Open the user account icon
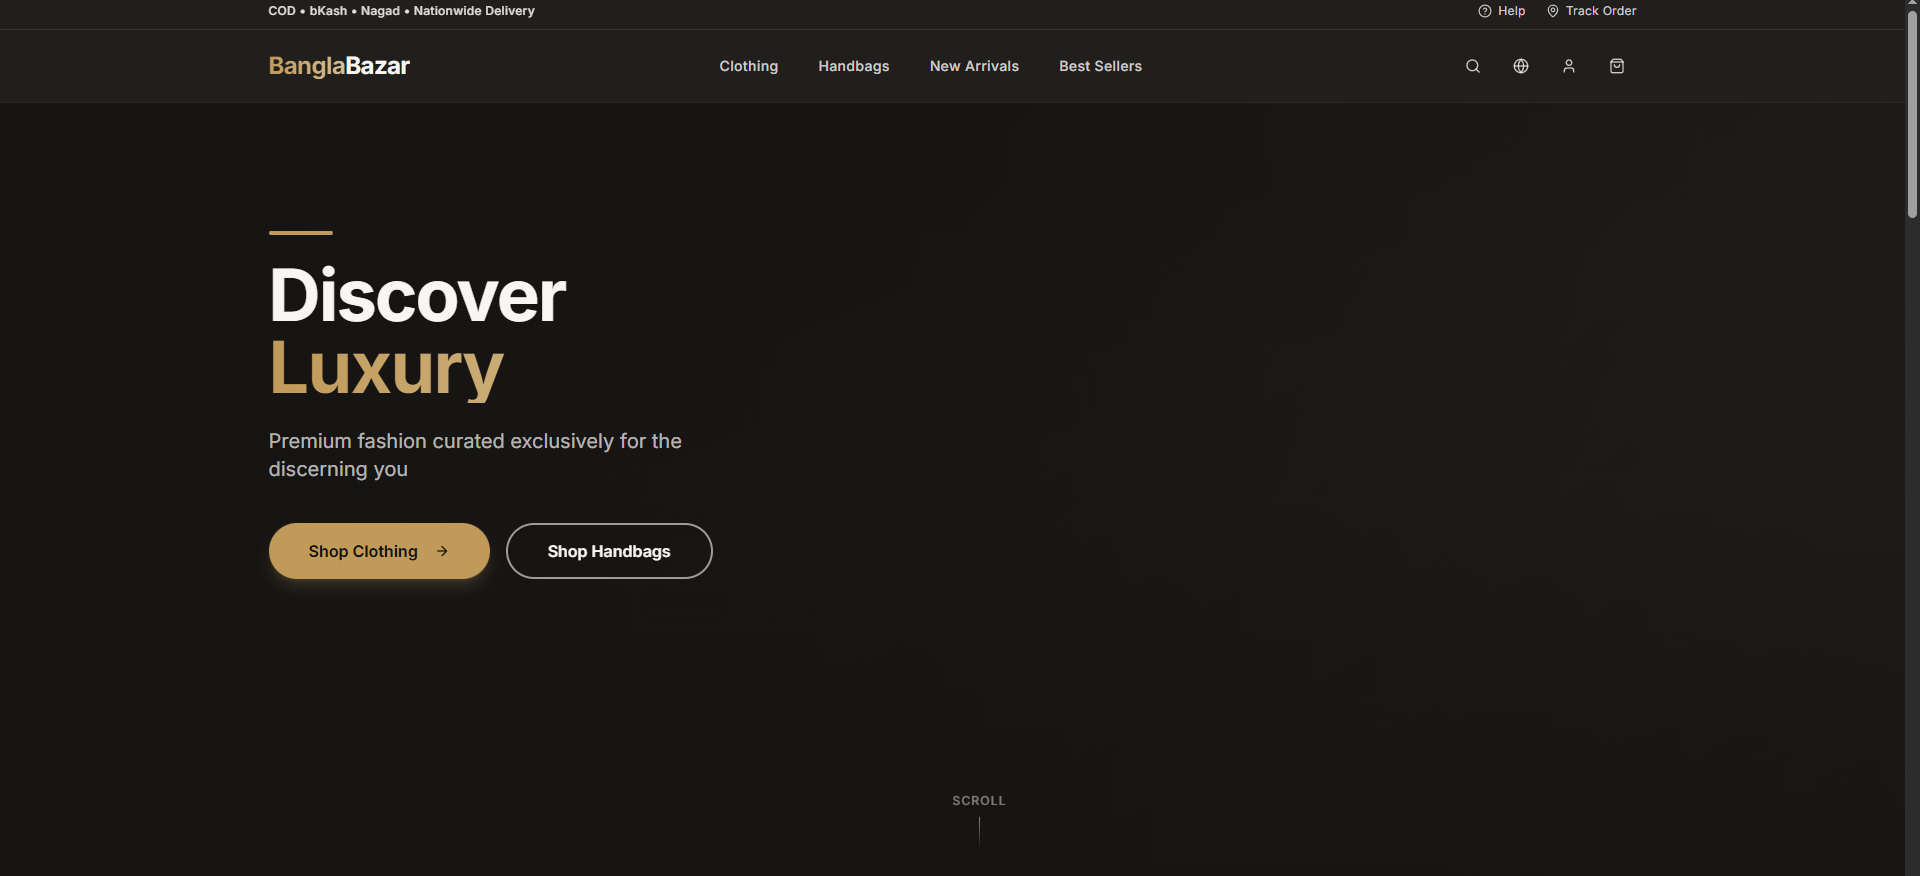The width and height of the screenshot is (1920, 876). coord(1568,66)
